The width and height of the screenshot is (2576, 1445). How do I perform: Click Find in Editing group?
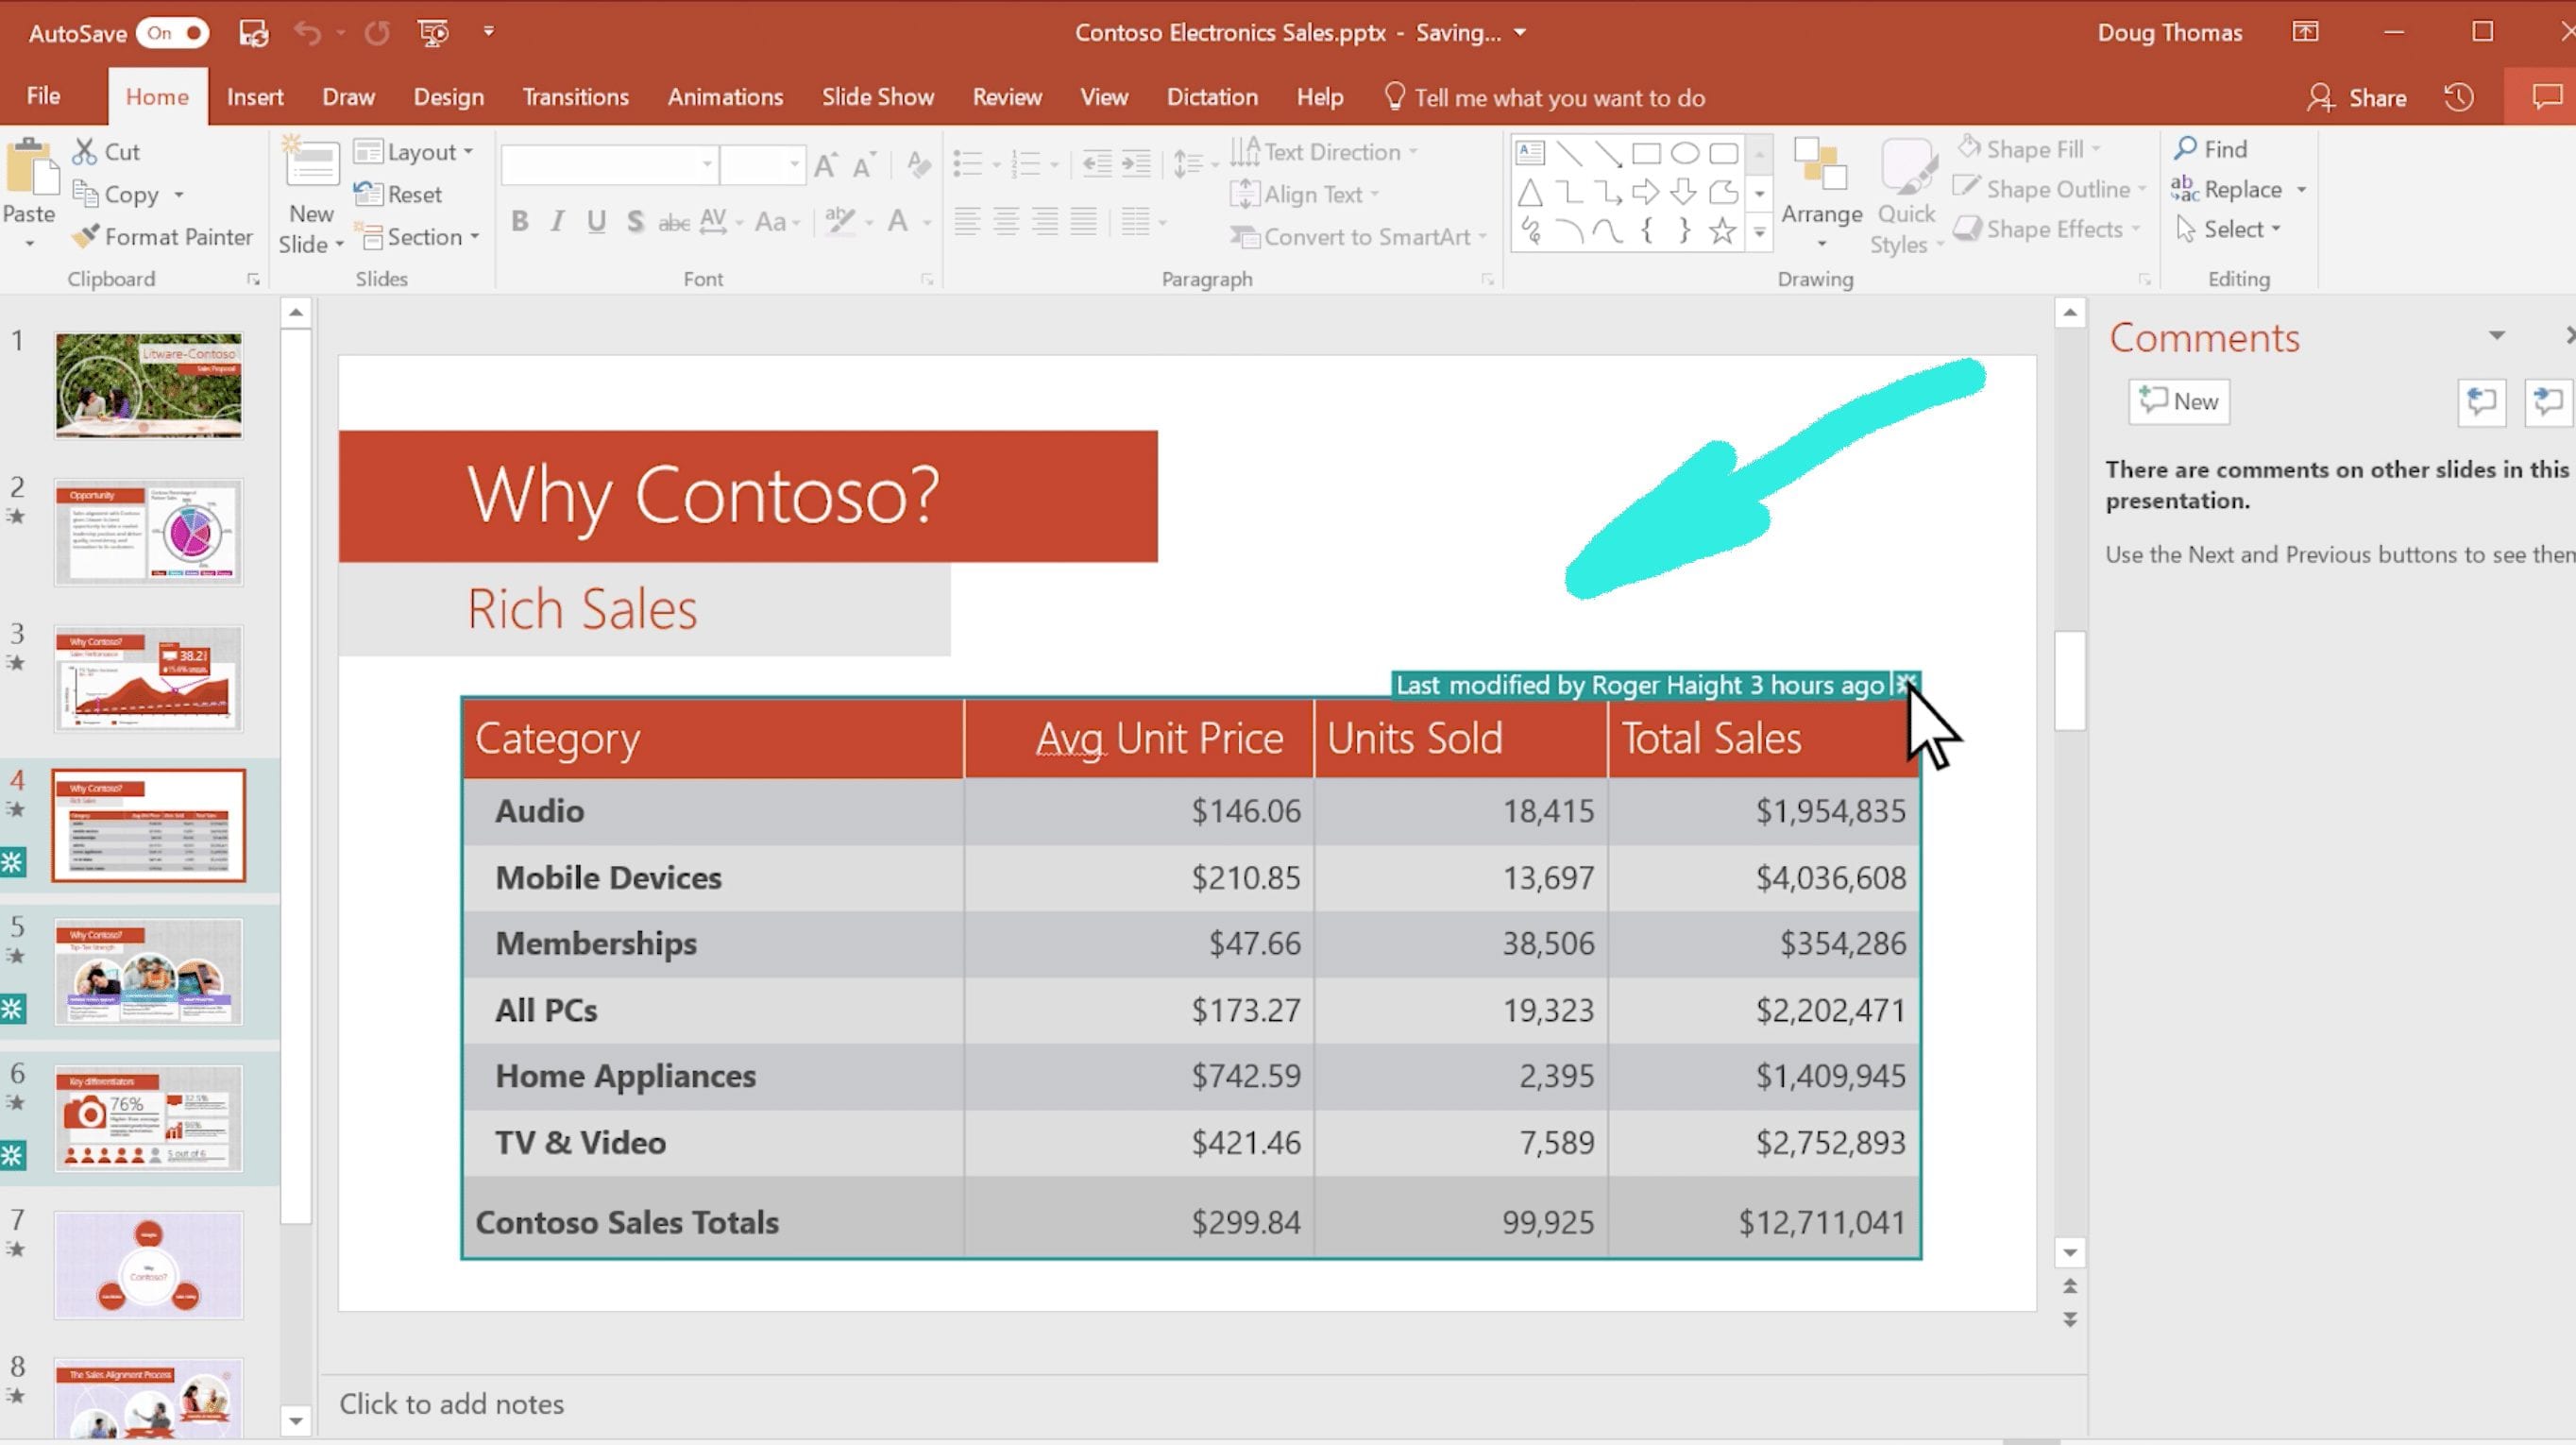tap(2211, 149)
